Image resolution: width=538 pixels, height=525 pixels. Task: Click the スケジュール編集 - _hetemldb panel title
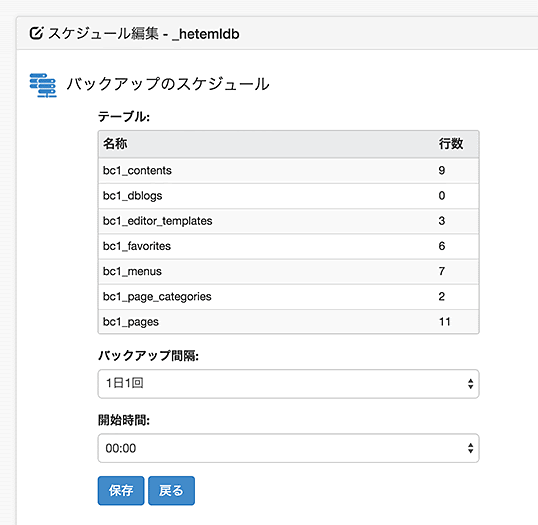point(143,34)
